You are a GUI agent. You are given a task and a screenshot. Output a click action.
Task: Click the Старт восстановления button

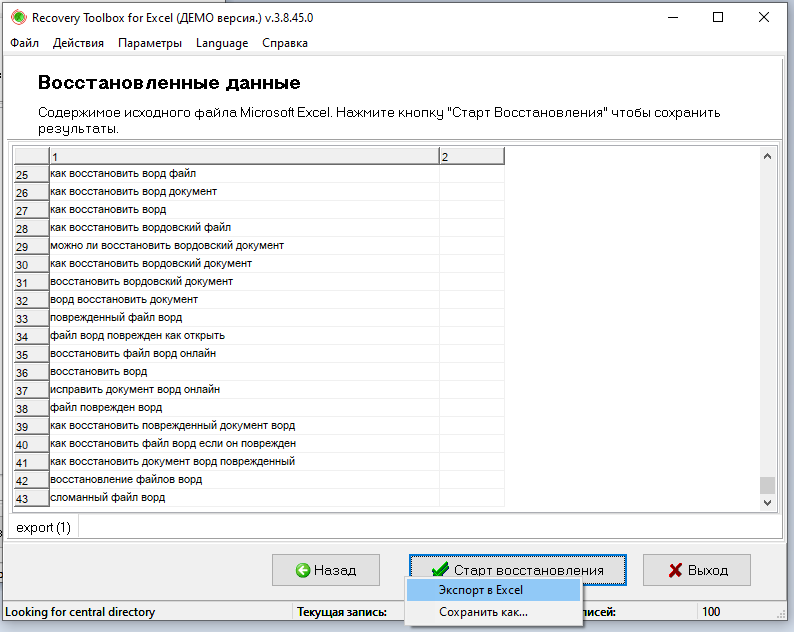pyautogui.click(x=518, y=566)
